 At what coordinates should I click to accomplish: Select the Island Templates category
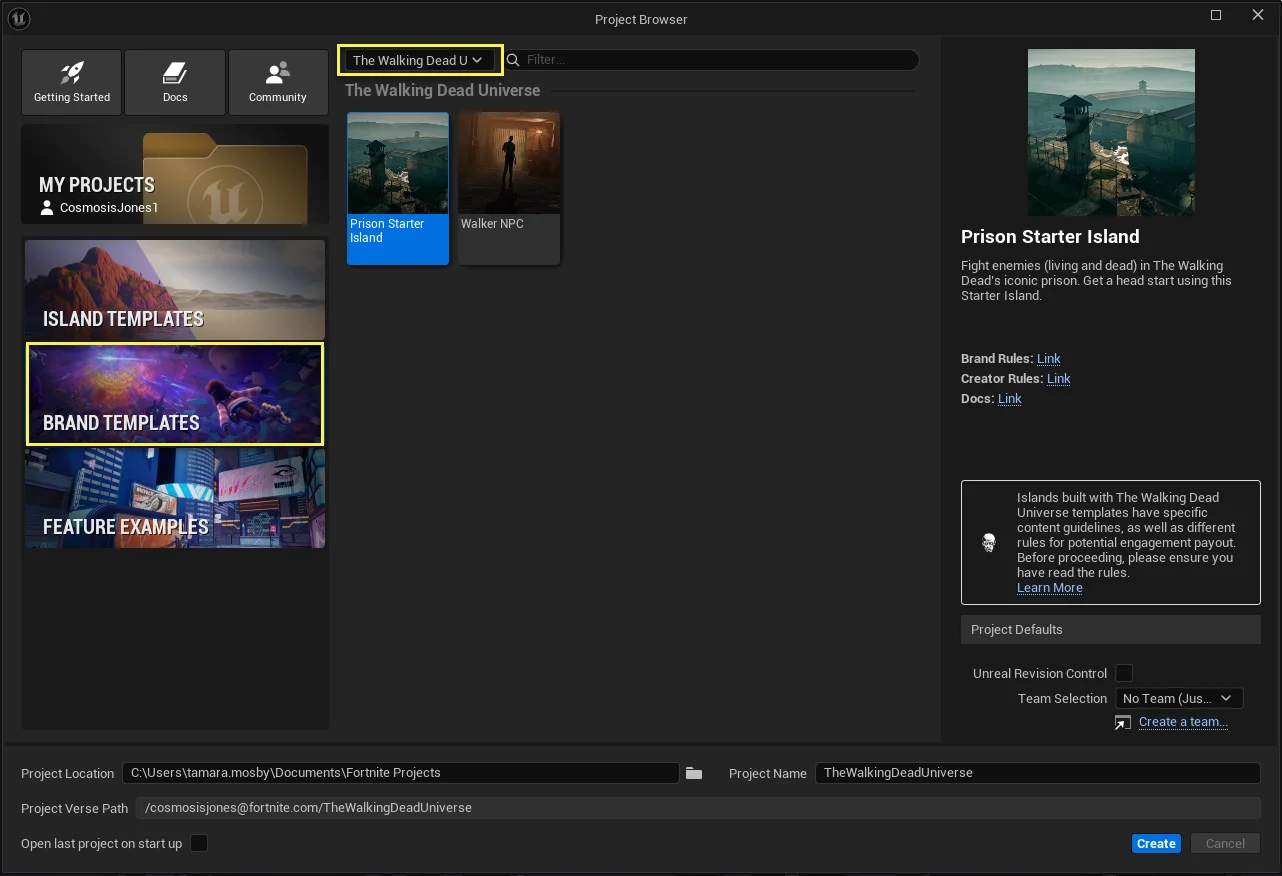click(x=175, y=289)
